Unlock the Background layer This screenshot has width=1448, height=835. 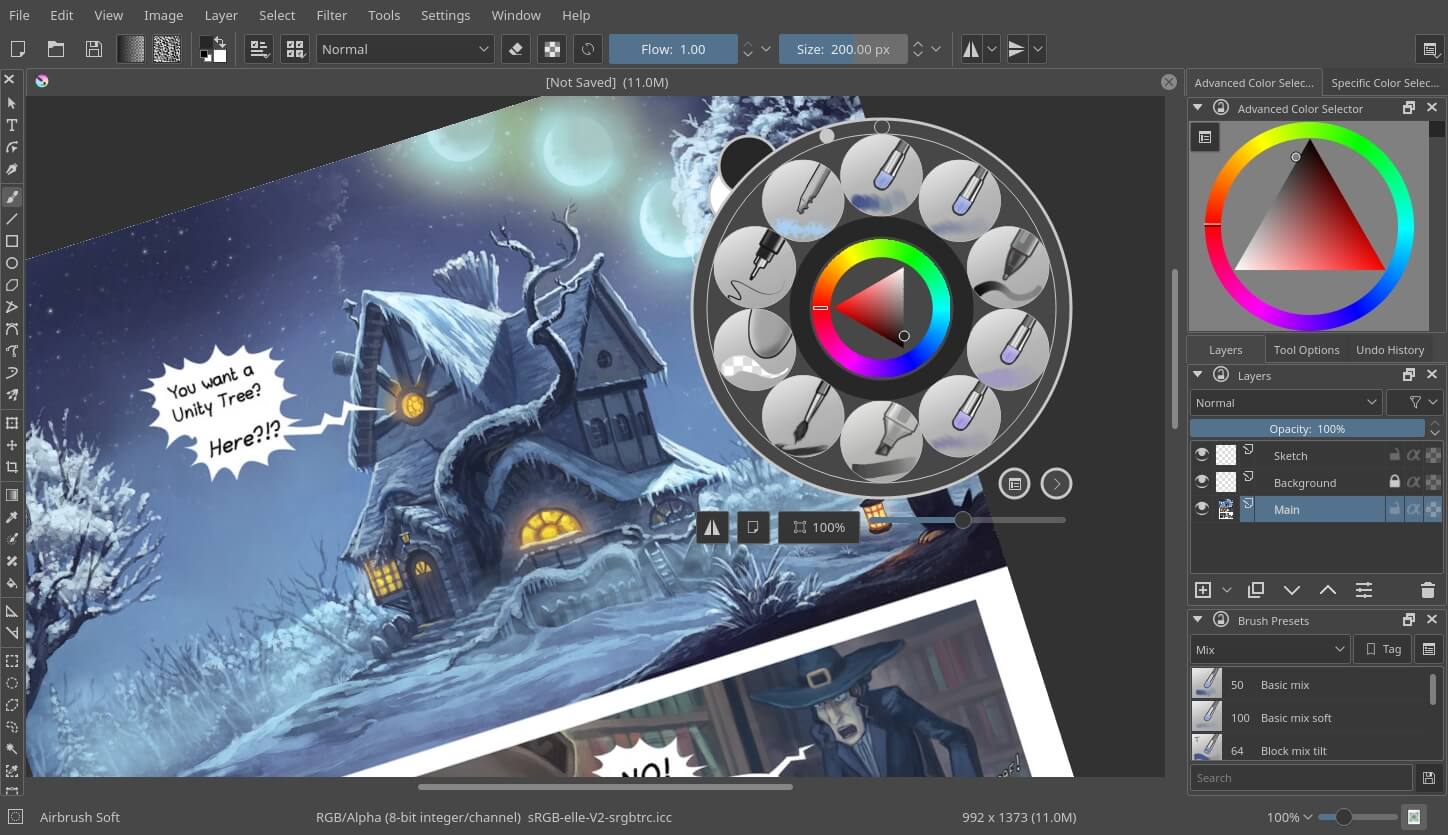[x=1395, y=482]
